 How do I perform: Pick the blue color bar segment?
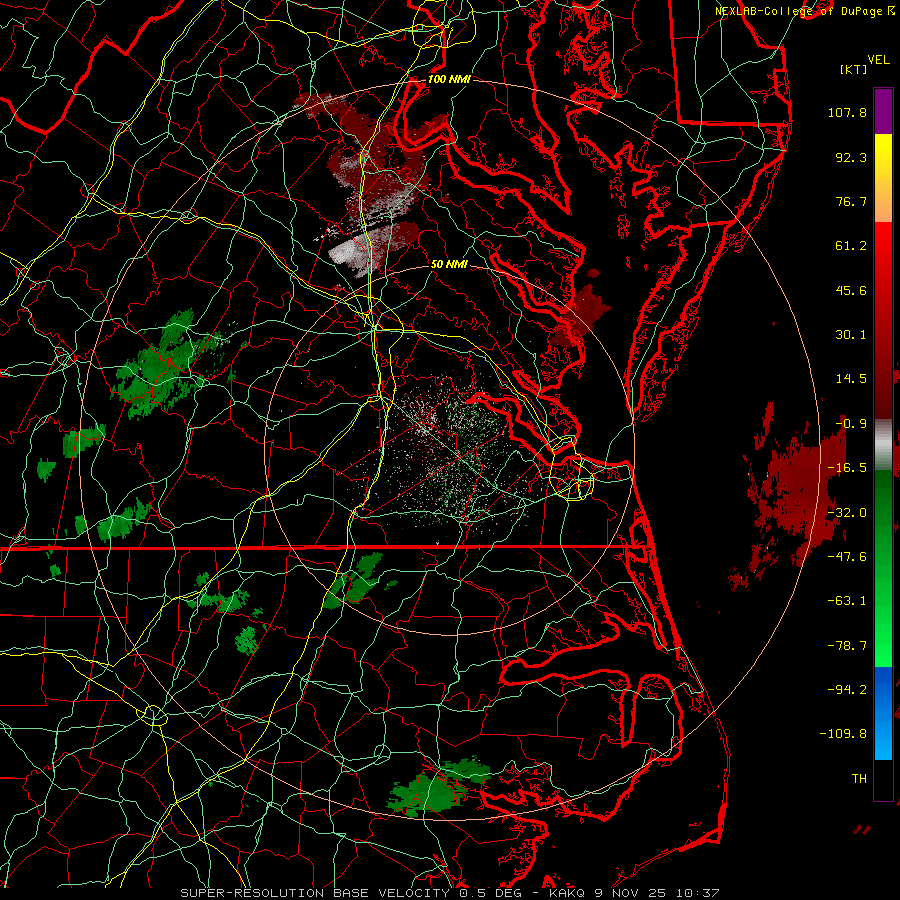(883, 713)
